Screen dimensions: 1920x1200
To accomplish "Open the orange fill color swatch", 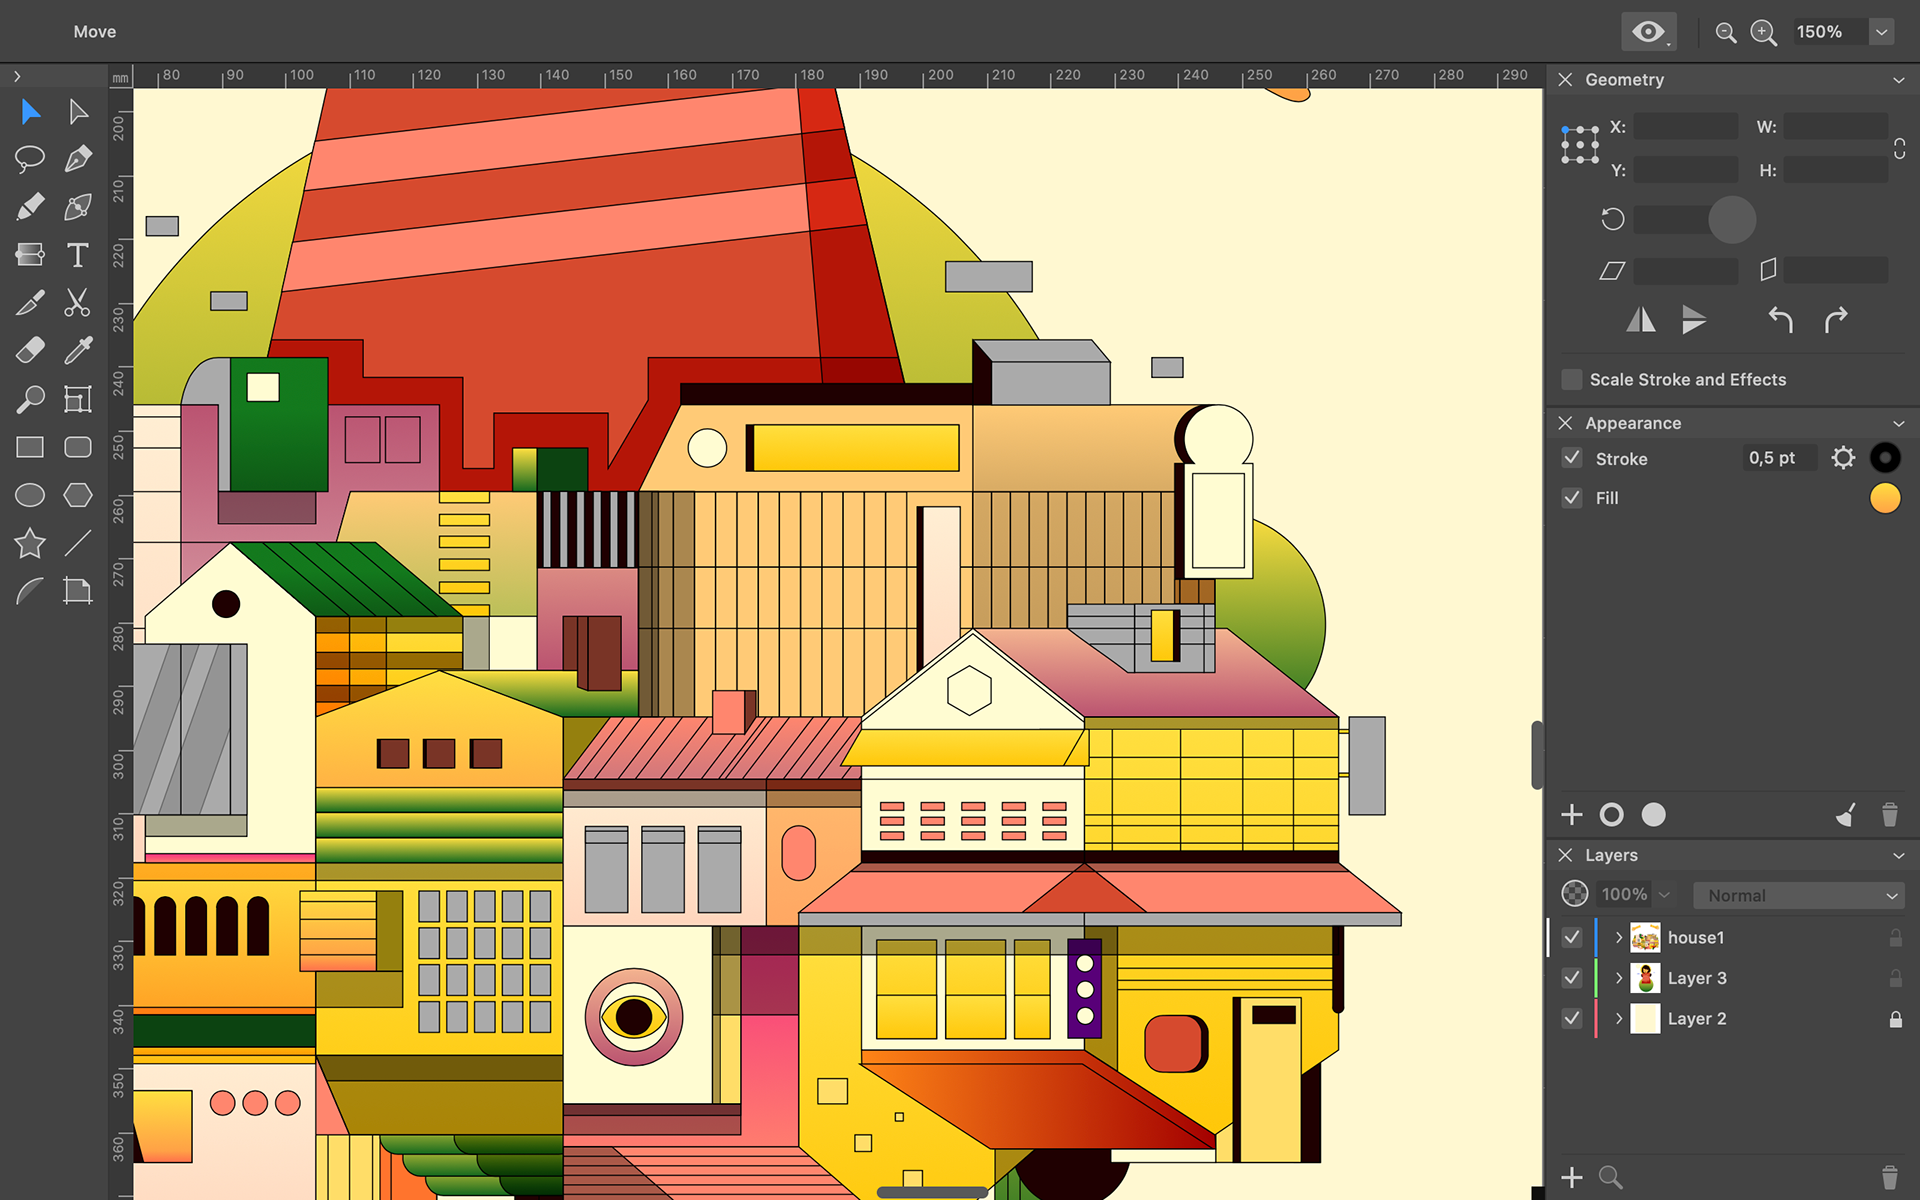I will click(x=1885, y=498).
